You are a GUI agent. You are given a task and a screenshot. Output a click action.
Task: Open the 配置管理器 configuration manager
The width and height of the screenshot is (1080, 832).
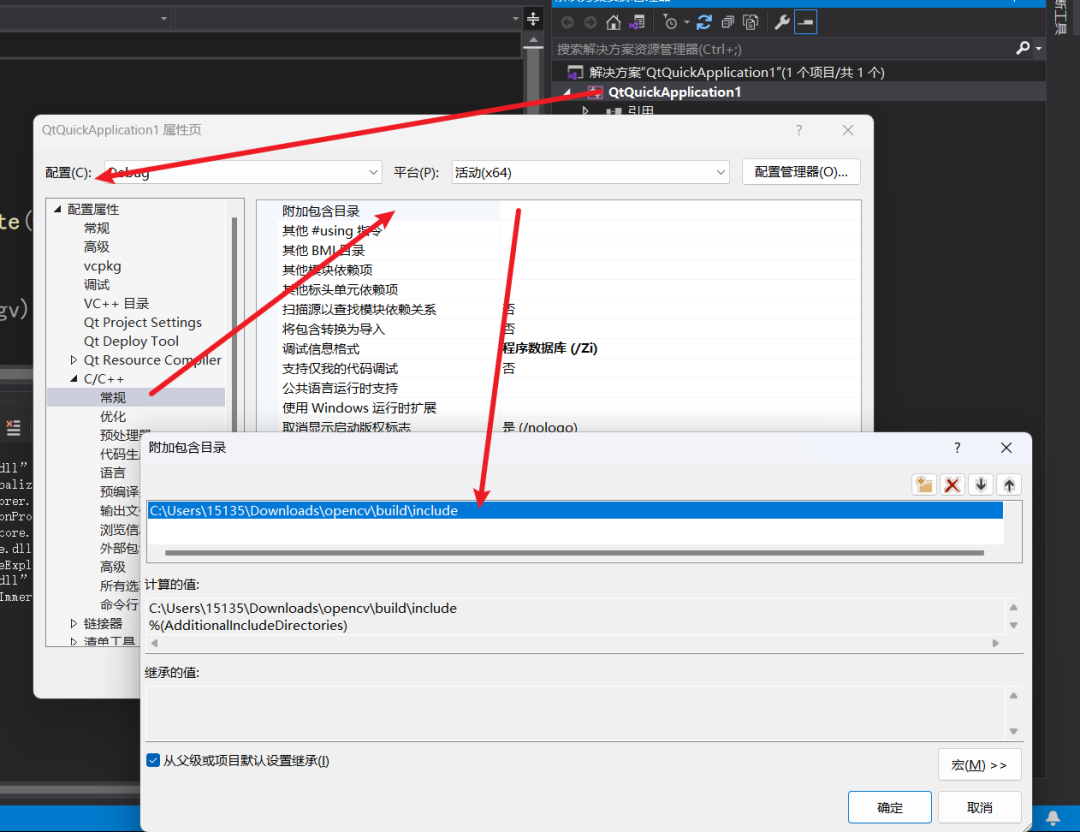(x=800, y=172)
